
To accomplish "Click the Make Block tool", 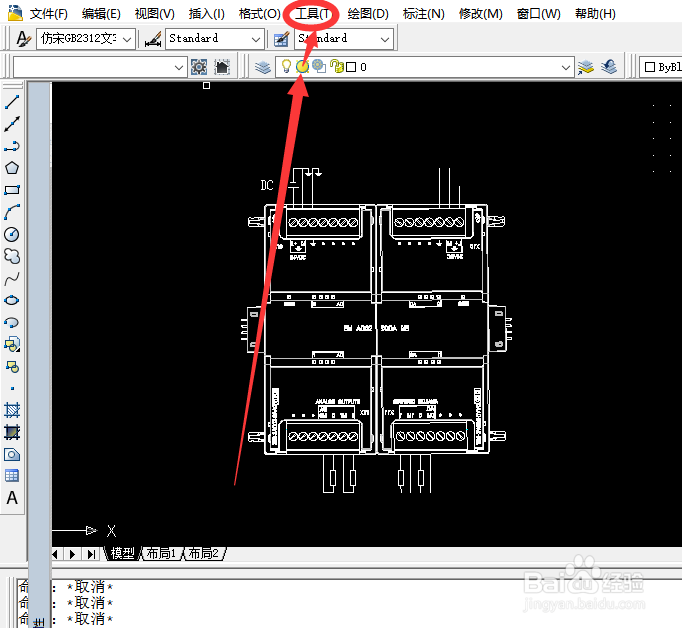I will point(12,367).
